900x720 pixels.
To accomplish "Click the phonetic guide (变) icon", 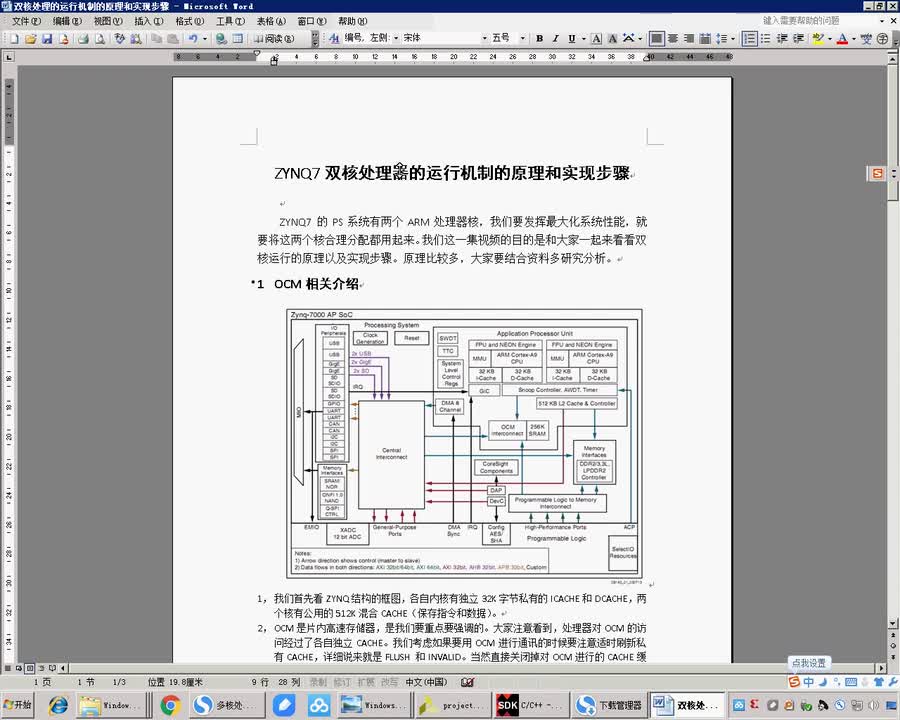I will click(866, 38).
